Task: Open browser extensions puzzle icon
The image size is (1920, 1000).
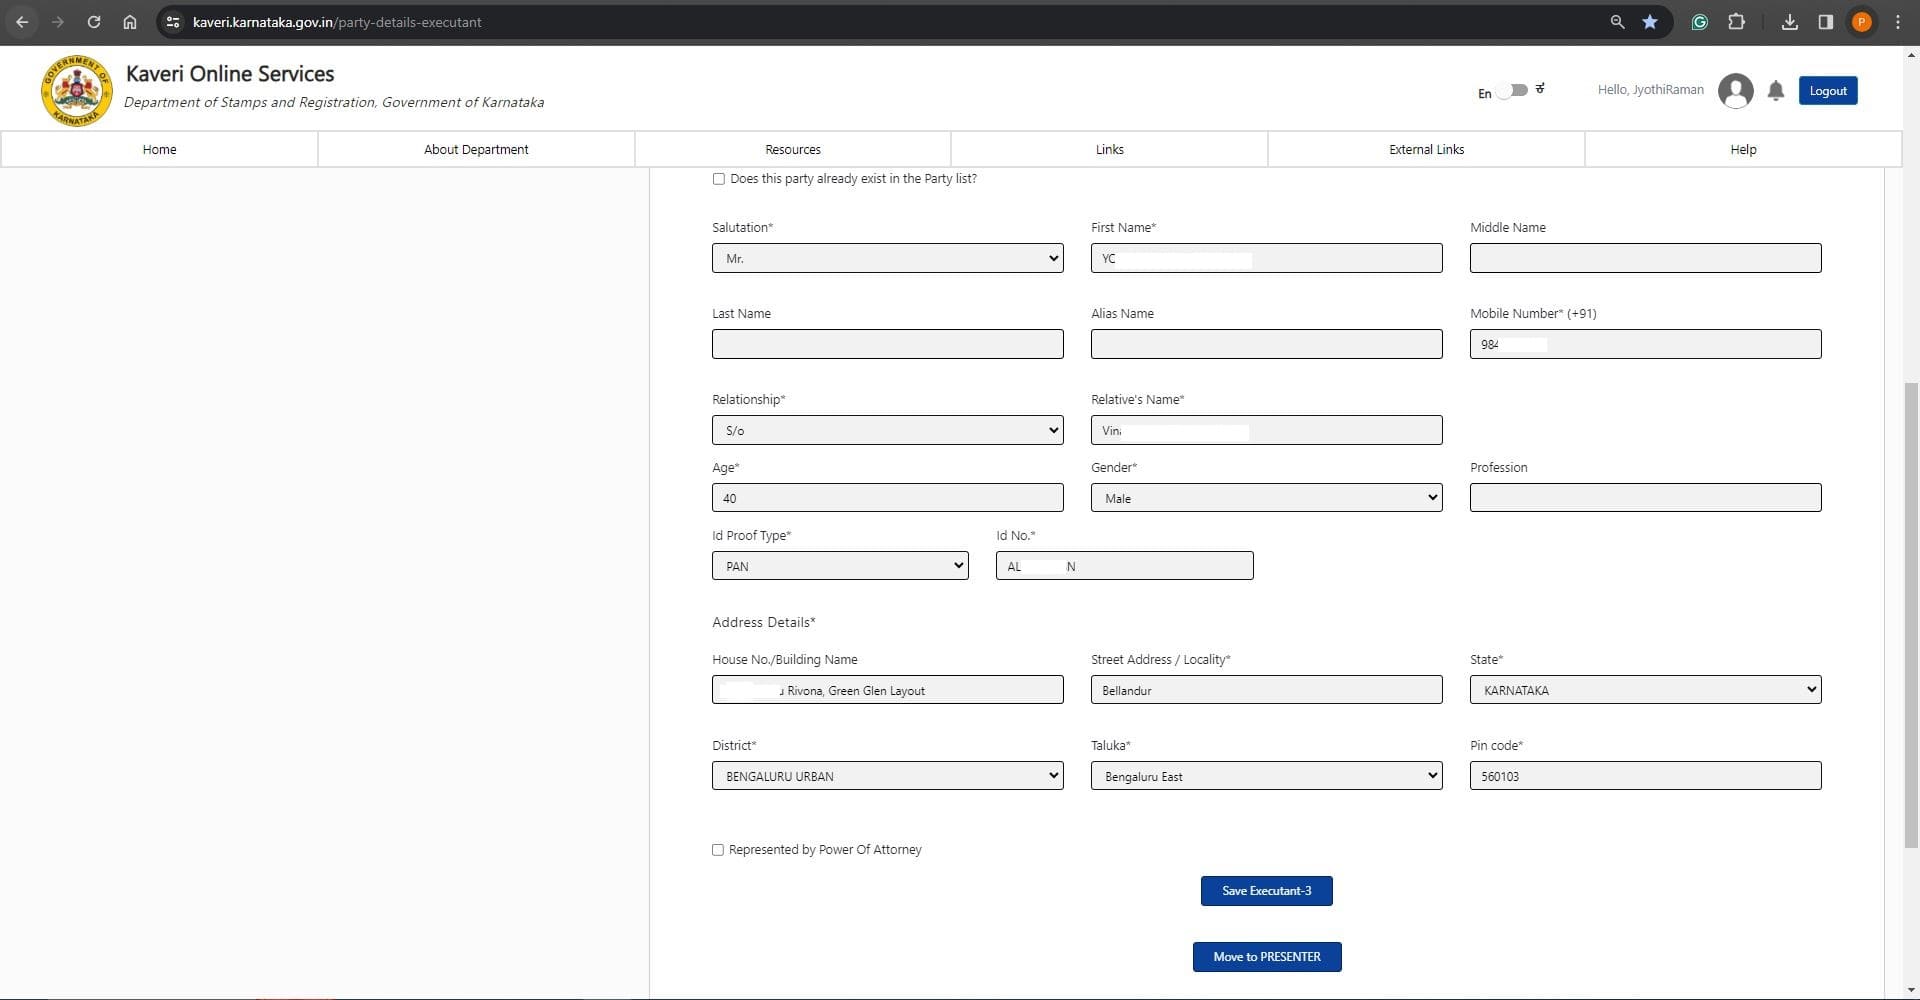Action: (1736, 22)
